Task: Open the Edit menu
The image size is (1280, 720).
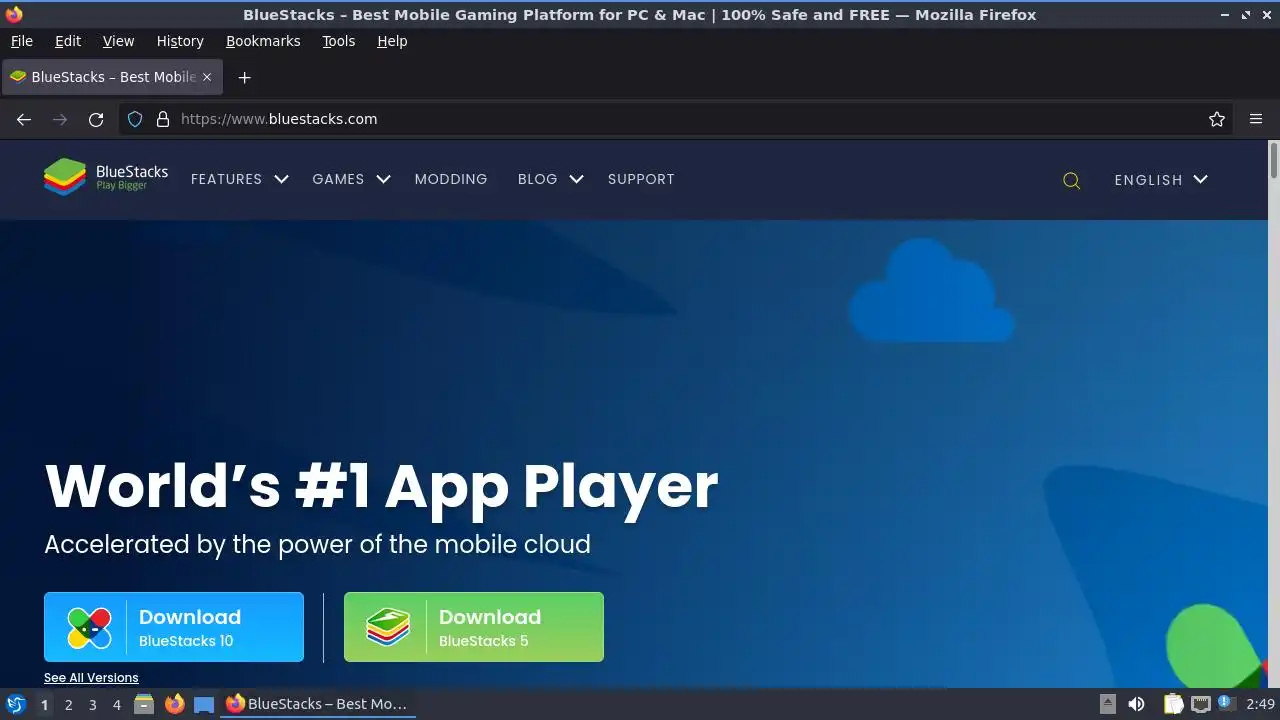Action: pyautogui.click(x=68, y=41)
